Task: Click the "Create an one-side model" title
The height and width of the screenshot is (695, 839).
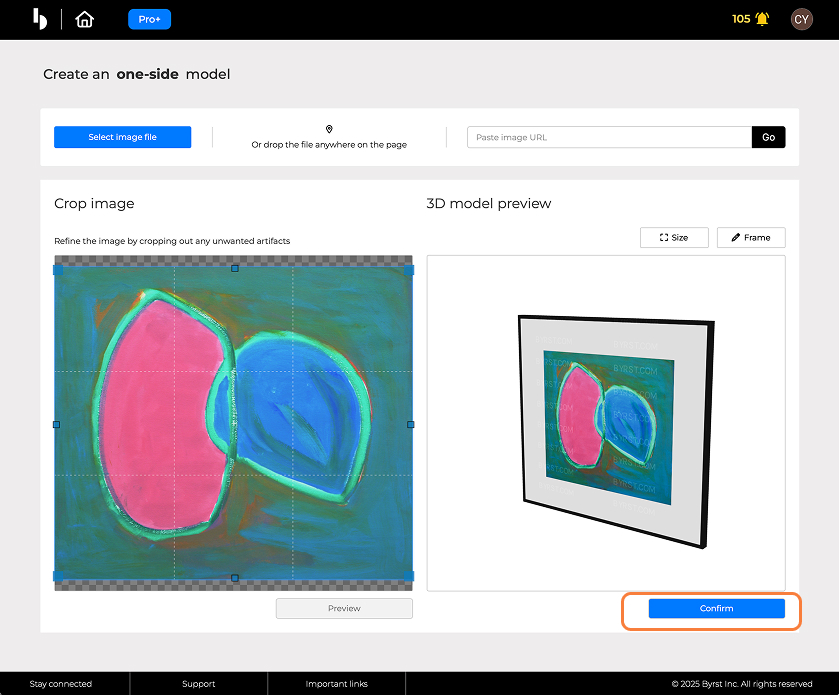Action: coord(136,74)
